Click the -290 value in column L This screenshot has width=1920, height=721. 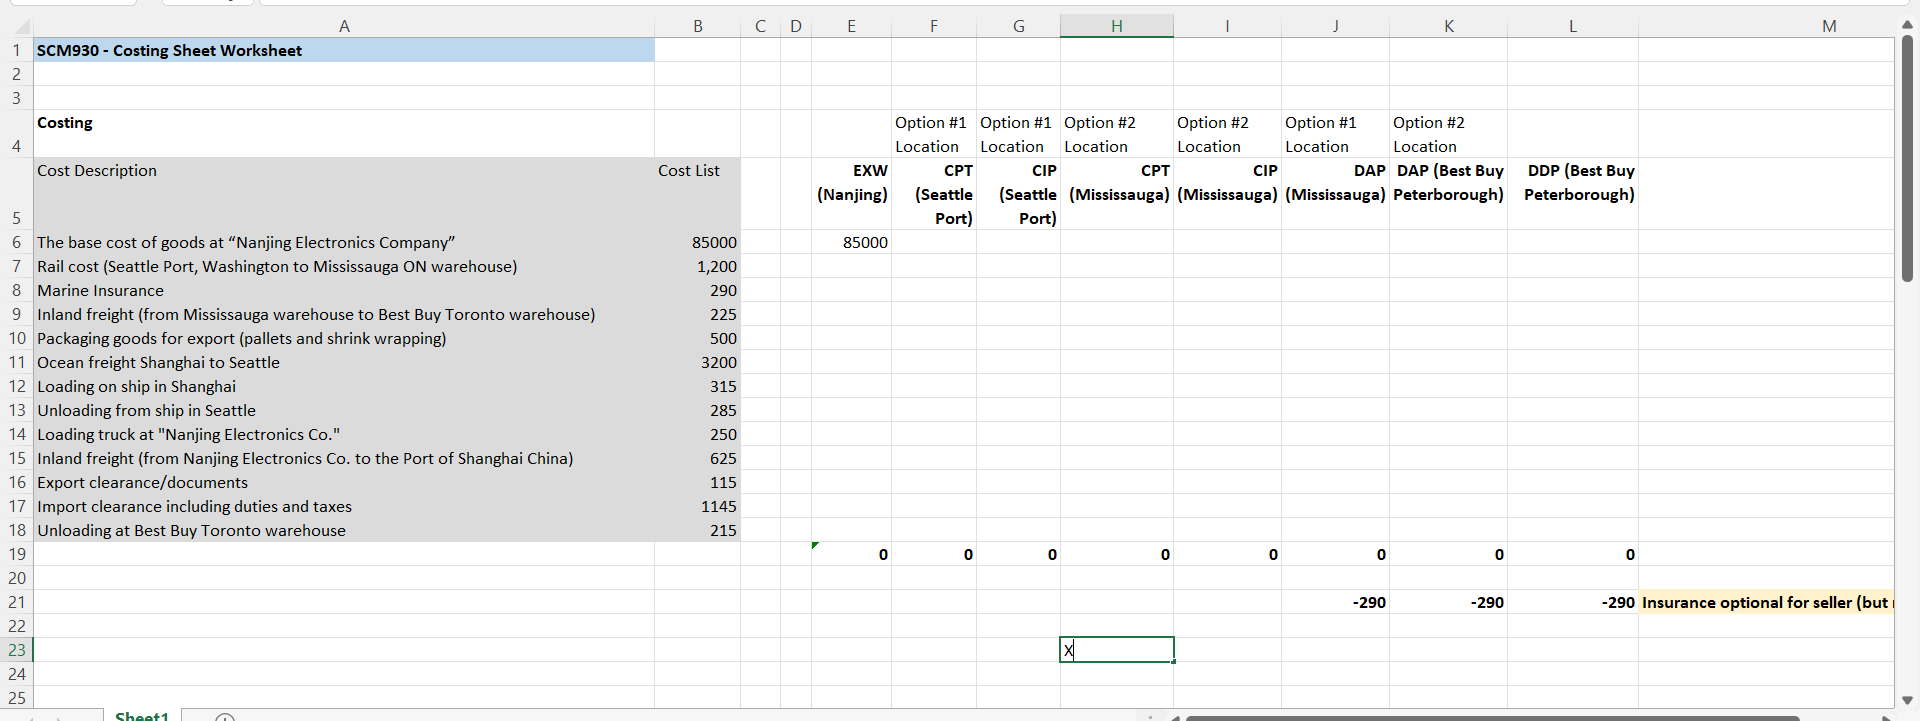[x=1618, y=602]
